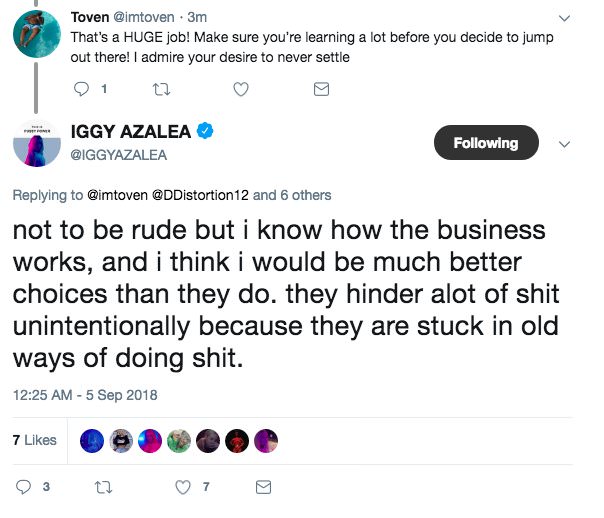This screenshot has width=604, height=518.
Task: Like Iggy Azalea's tweet
Action: 182,487
